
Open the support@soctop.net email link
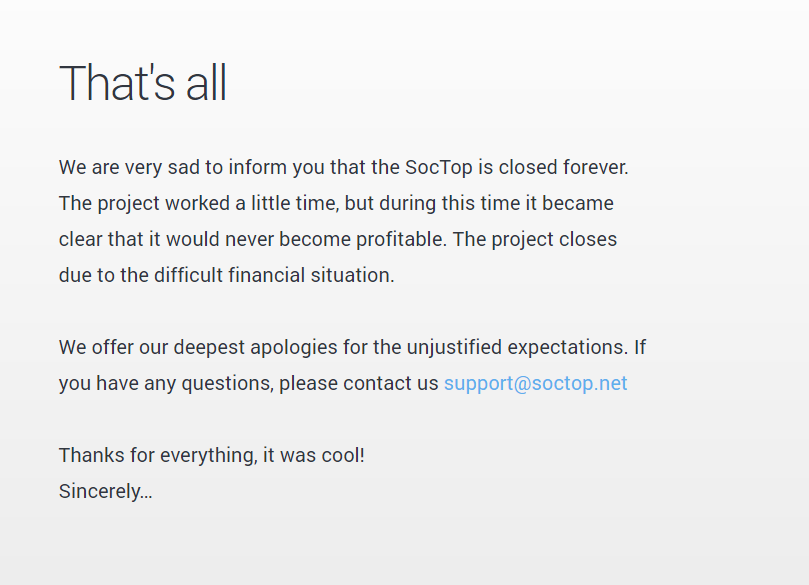tap(536, 383)
